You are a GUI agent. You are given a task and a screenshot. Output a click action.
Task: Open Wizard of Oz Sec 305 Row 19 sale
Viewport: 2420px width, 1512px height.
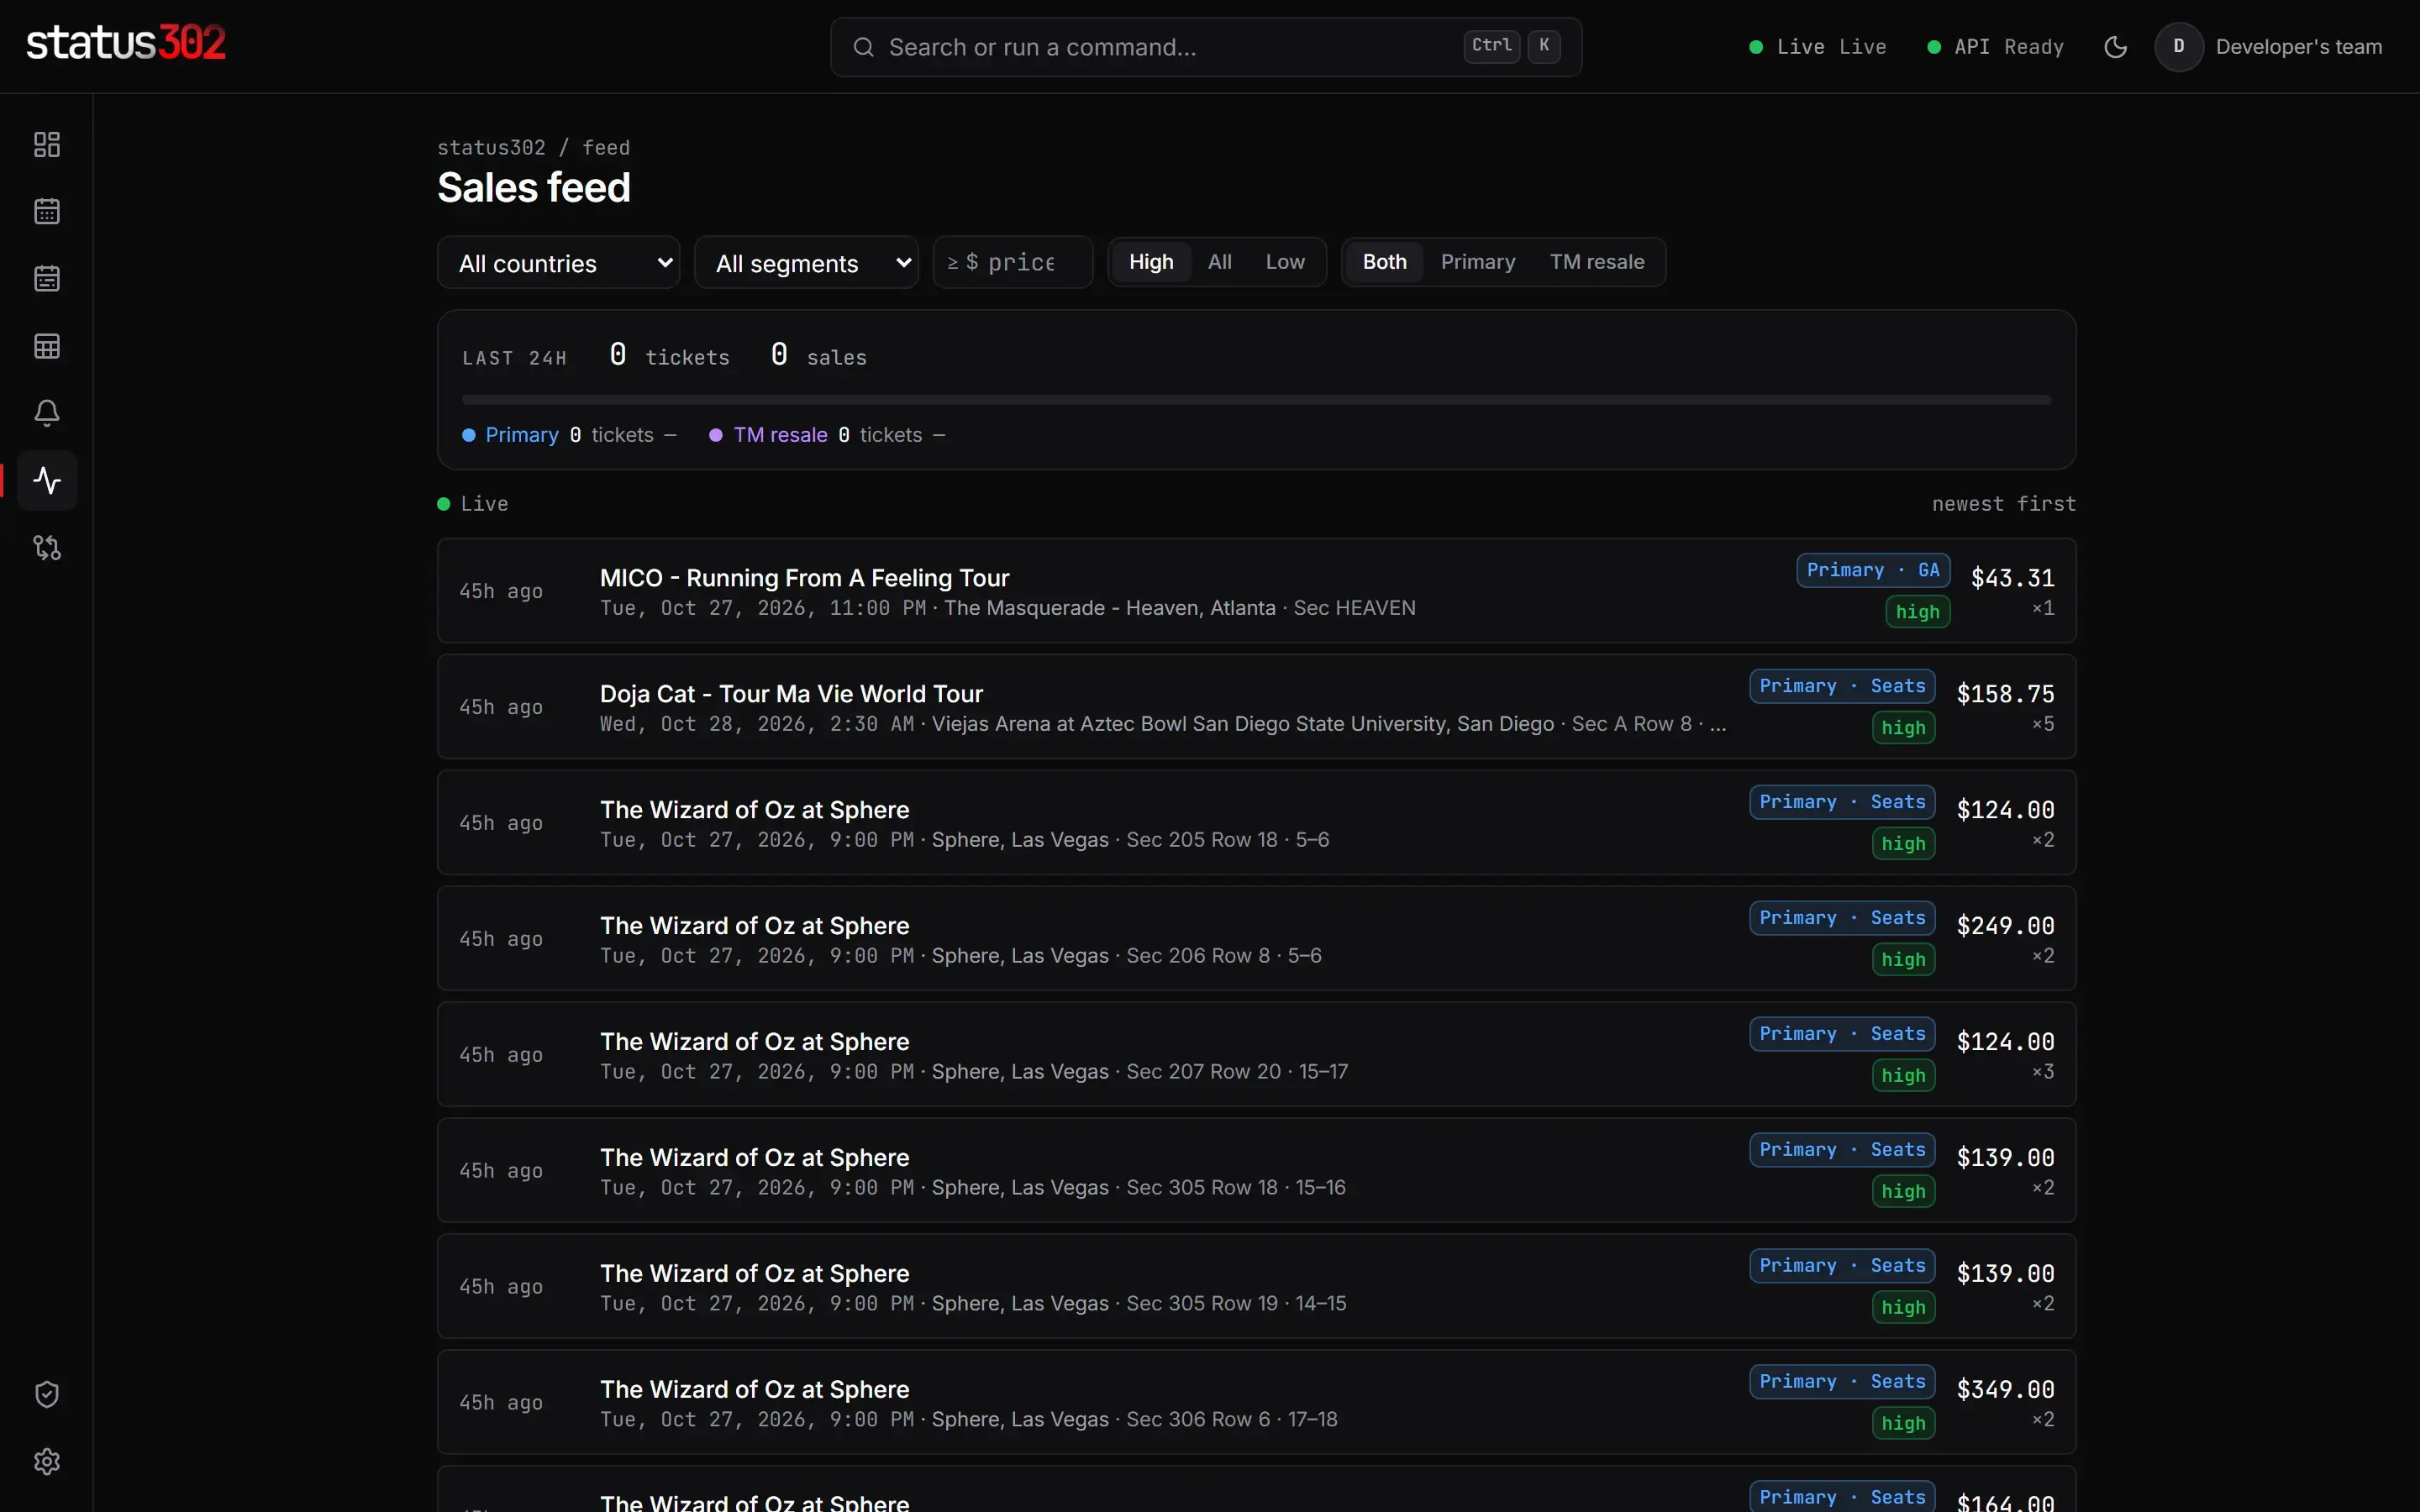[x=1256, y=1287]
